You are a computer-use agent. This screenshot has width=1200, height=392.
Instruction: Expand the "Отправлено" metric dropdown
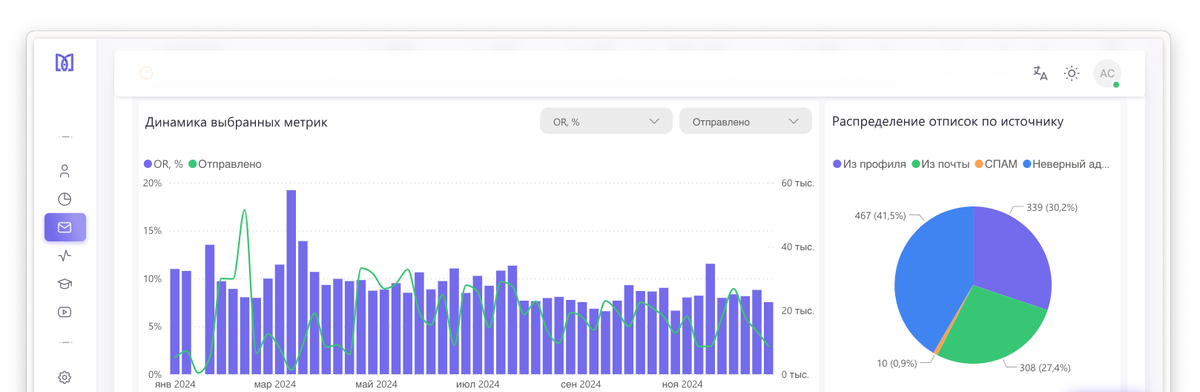click(745, 121)
